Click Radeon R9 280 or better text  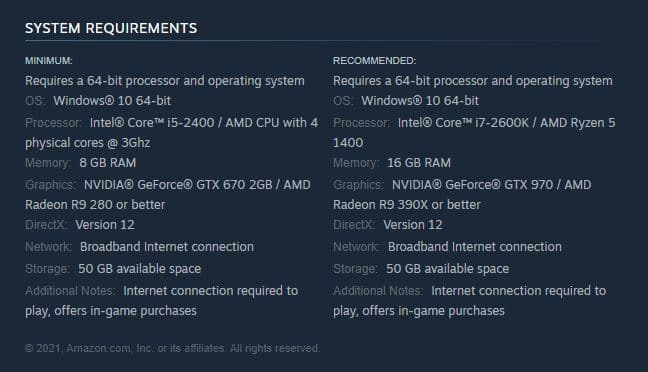pyautogui.click(x=95, y=205)
